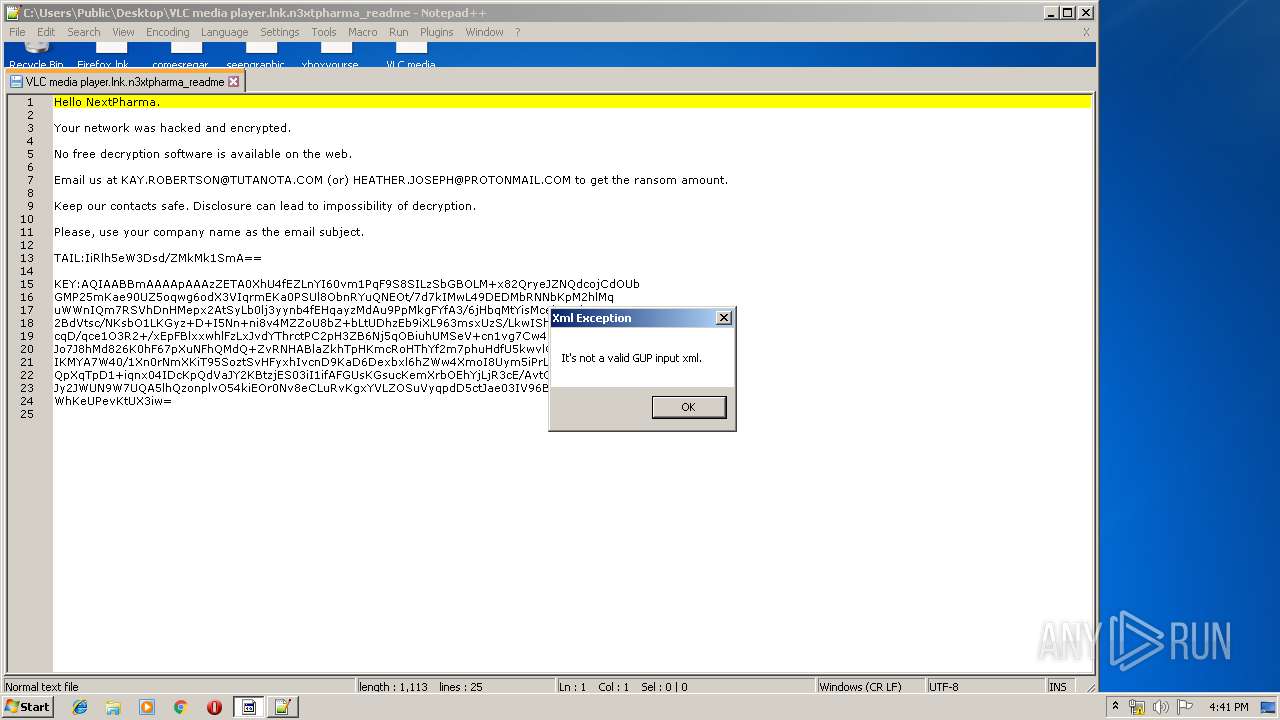The height and width of the screenshot is (720, 1280).
Task: Click the line starting 'GMP25mKae90UZ5oqwg6odX3V'
Action: [x=334, y=297]
